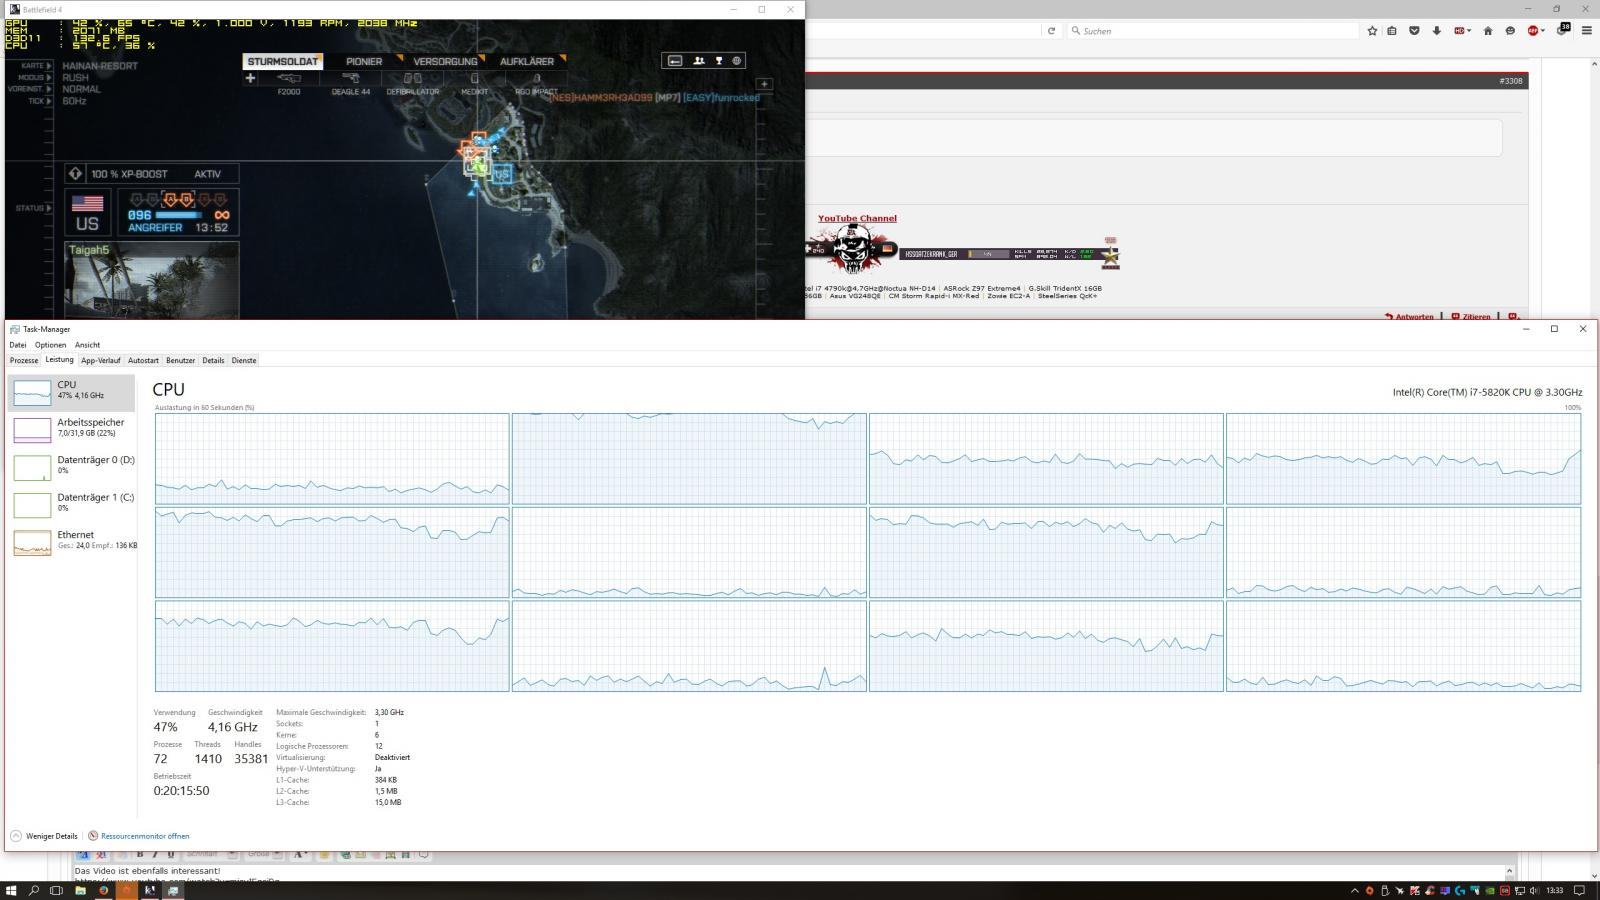Click the taskbar clock showing 13:33

point(1554,890)
